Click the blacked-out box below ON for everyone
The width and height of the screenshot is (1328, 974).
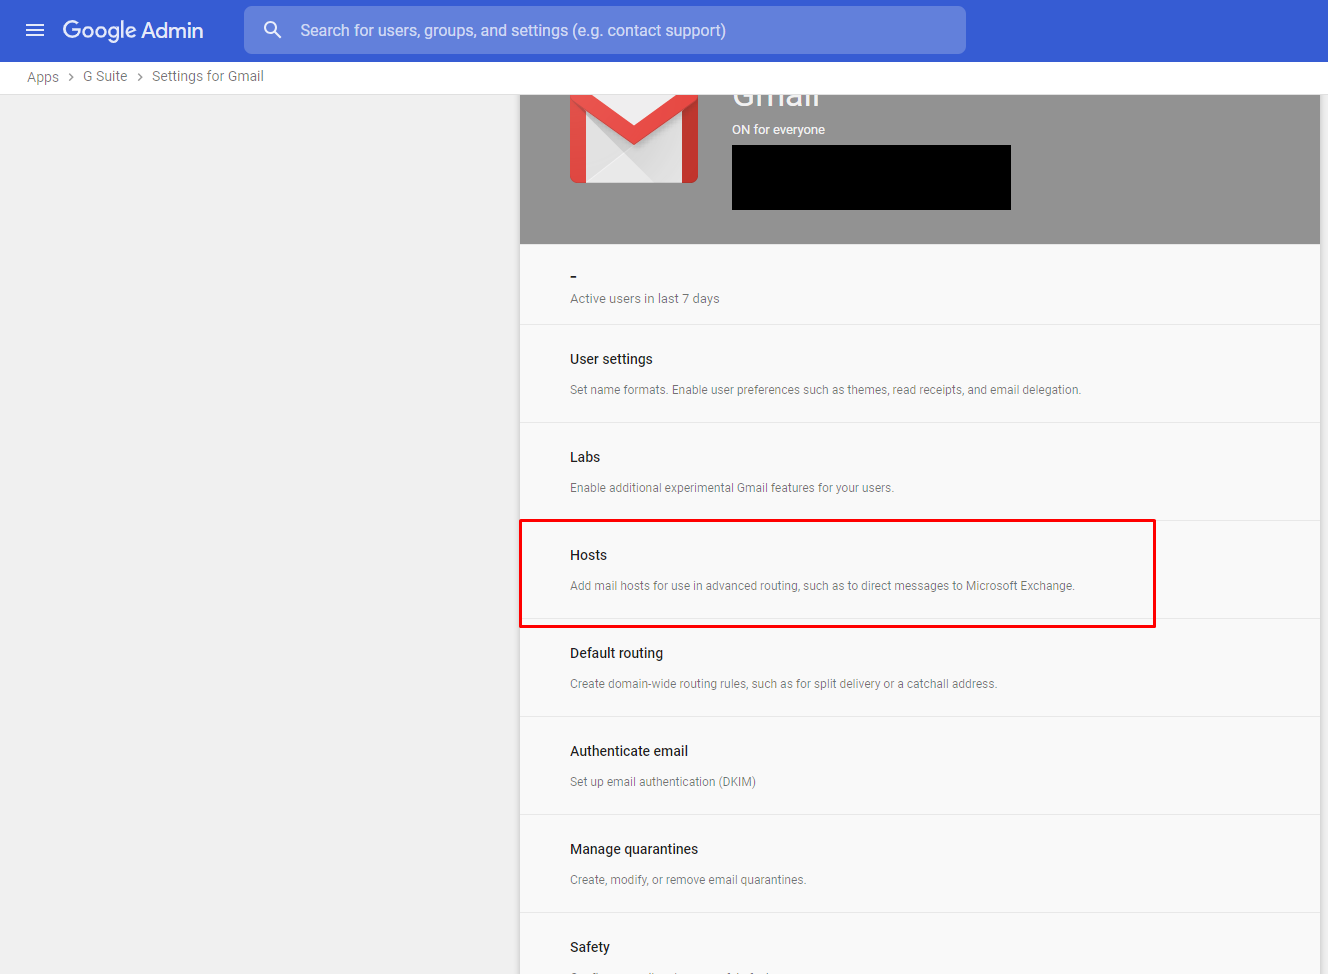[871, 177]
